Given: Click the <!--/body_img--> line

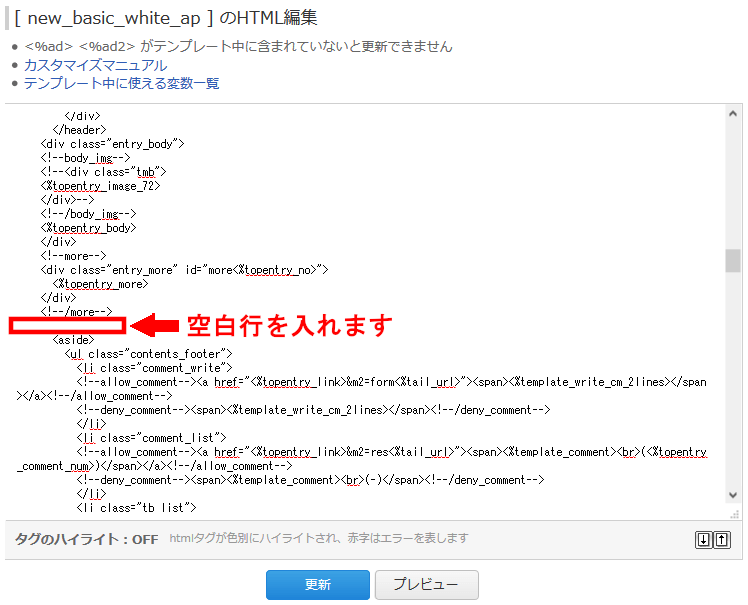Looking at the screenshot, I should (x=88, y=214).
